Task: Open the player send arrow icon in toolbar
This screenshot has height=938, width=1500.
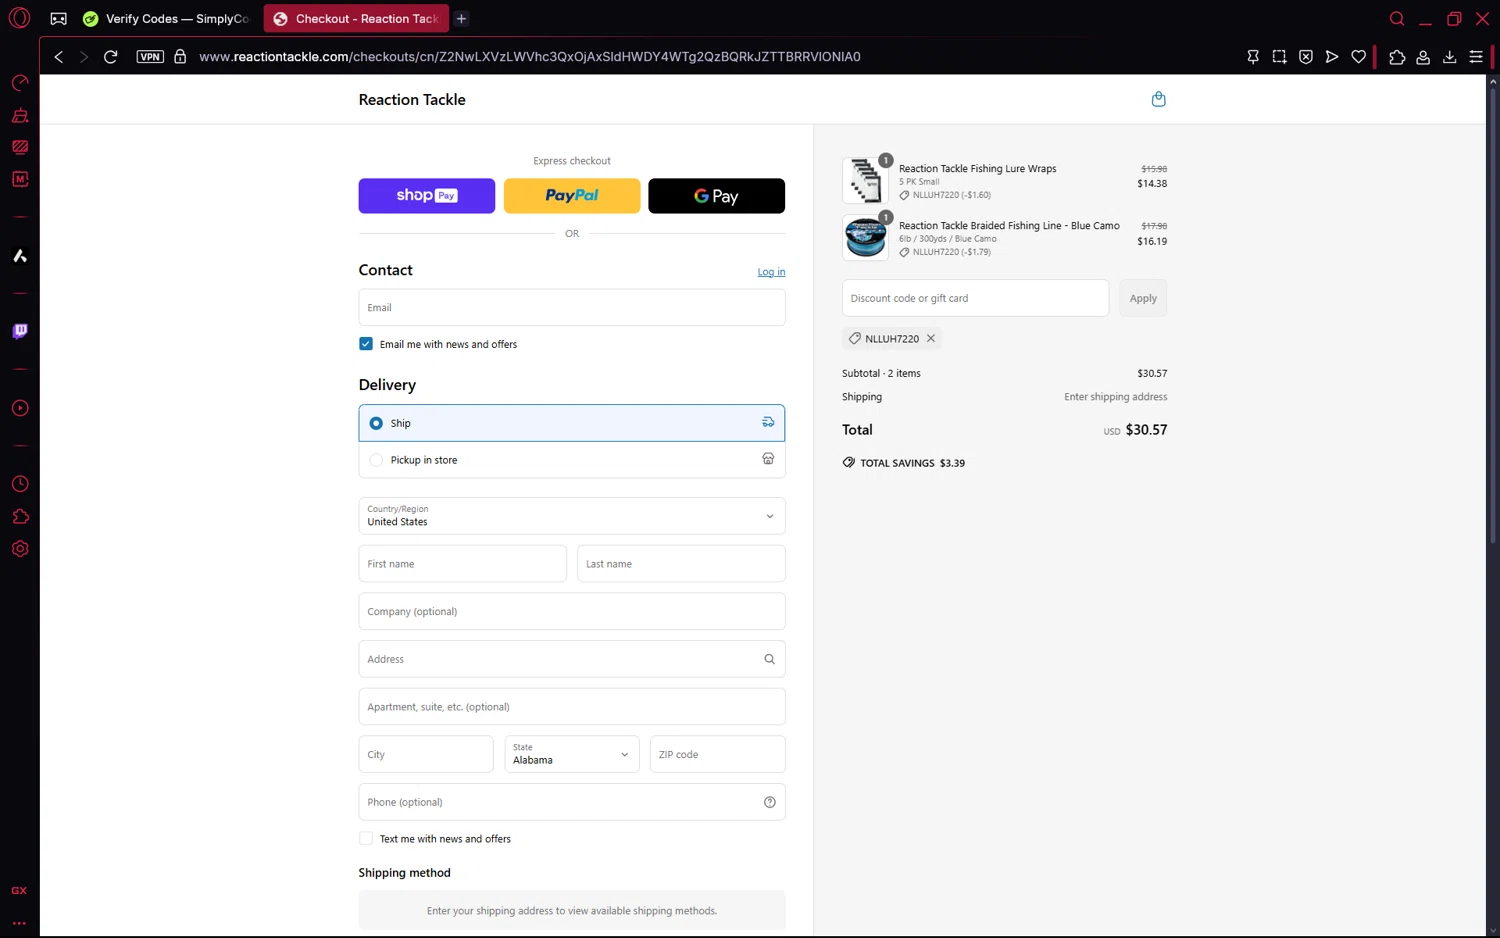Action: point(1332,57)
